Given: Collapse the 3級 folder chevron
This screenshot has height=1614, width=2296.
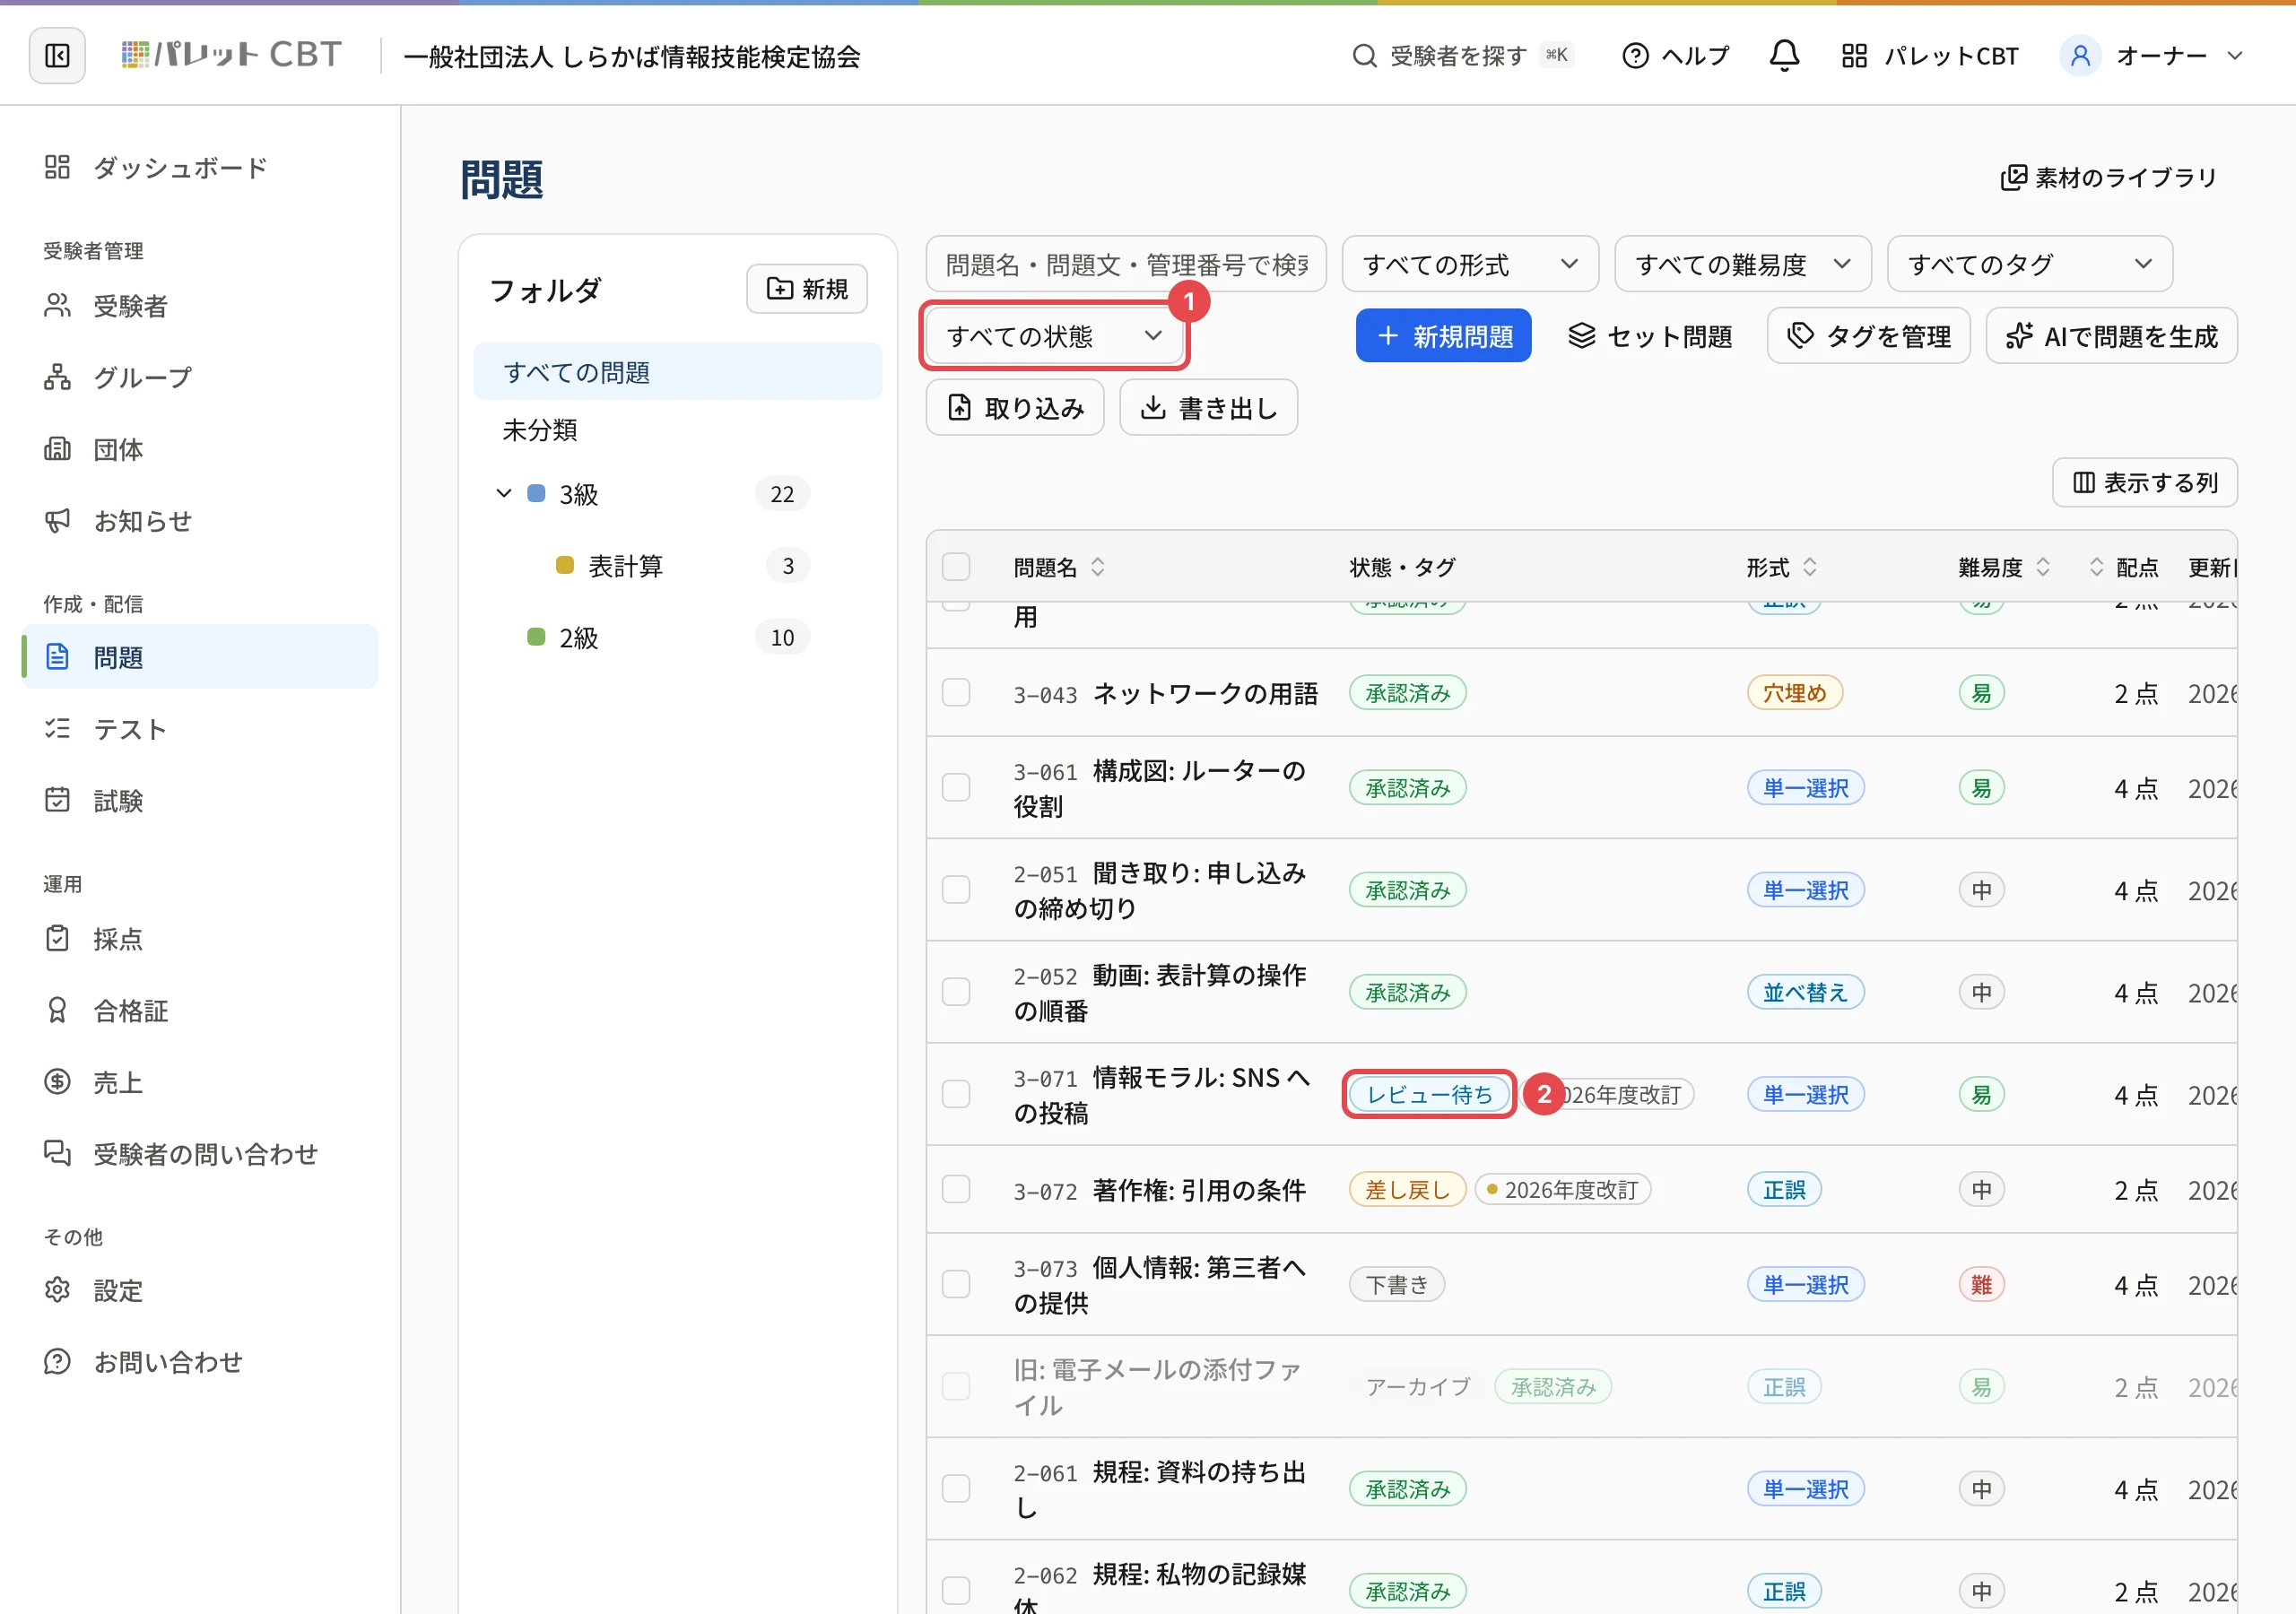Looking at the screenshot, I should pos(504,494).
